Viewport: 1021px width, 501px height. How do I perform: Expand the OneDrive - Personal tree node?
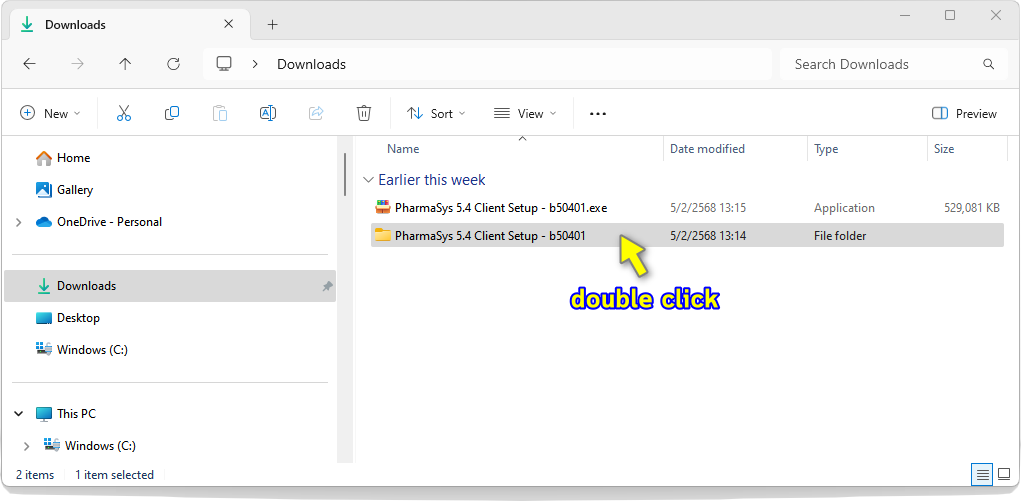tap(18, 222)
